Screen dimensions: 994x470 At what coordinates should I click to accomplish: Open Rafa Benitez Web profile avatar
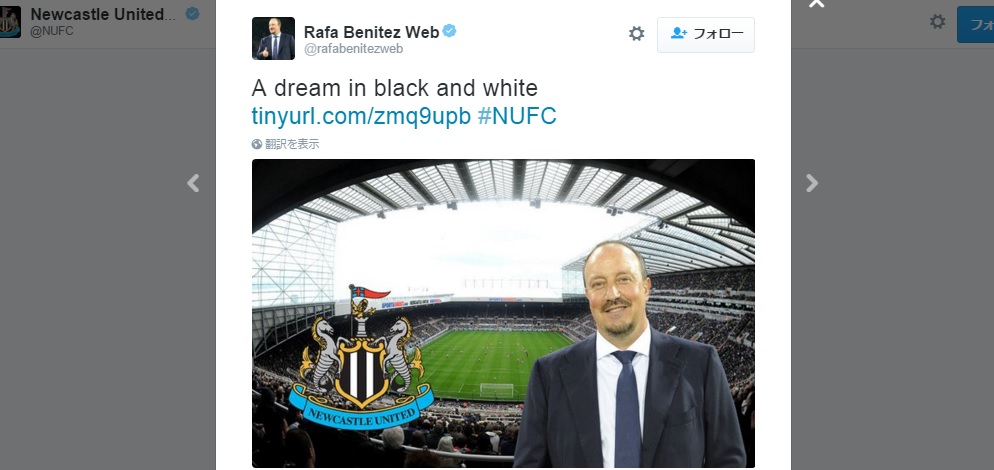[x=273, y=38]
